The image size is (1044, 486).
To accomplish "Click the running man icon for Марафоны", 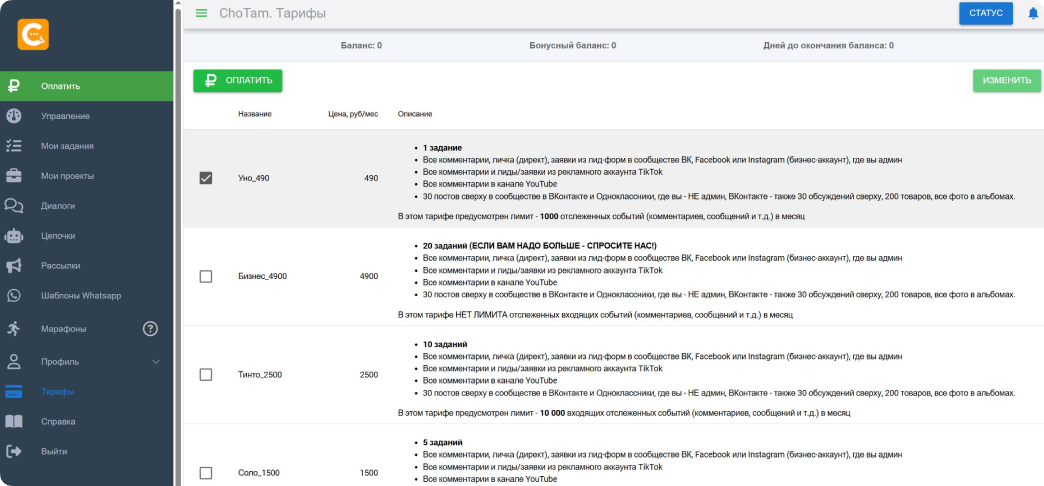I will (x=13, y=328).
